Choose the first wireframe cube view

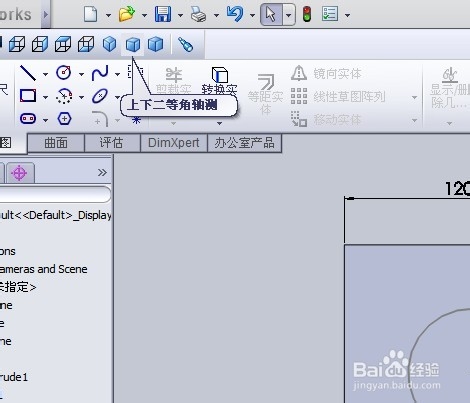coord(17,44)
